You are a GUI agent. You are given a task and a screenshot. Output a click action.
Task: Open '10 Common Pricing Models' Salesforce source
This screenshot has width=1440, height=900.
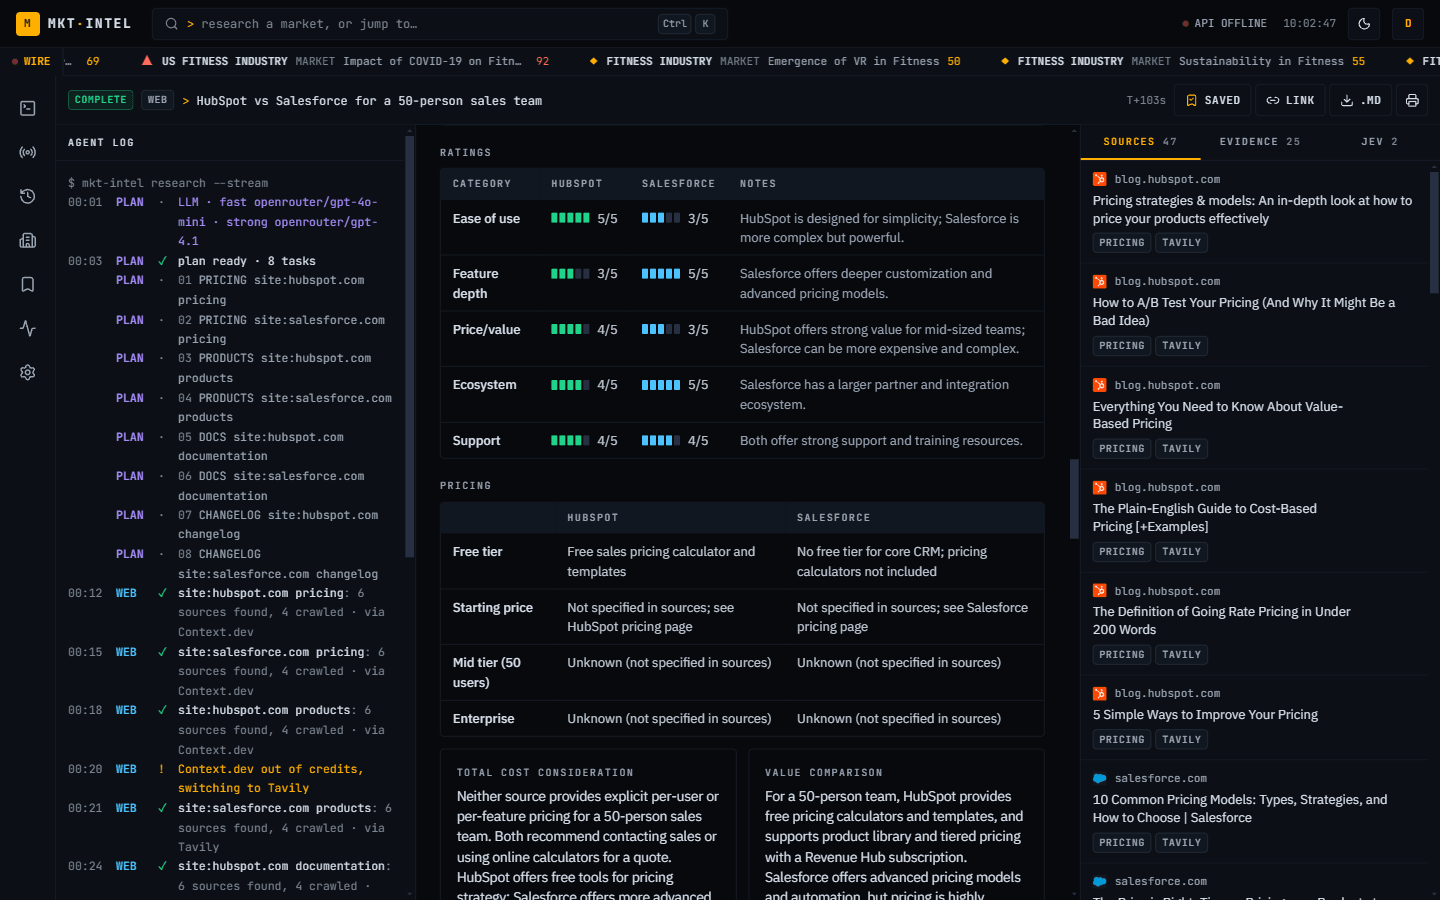click(x=1240, y=809)
